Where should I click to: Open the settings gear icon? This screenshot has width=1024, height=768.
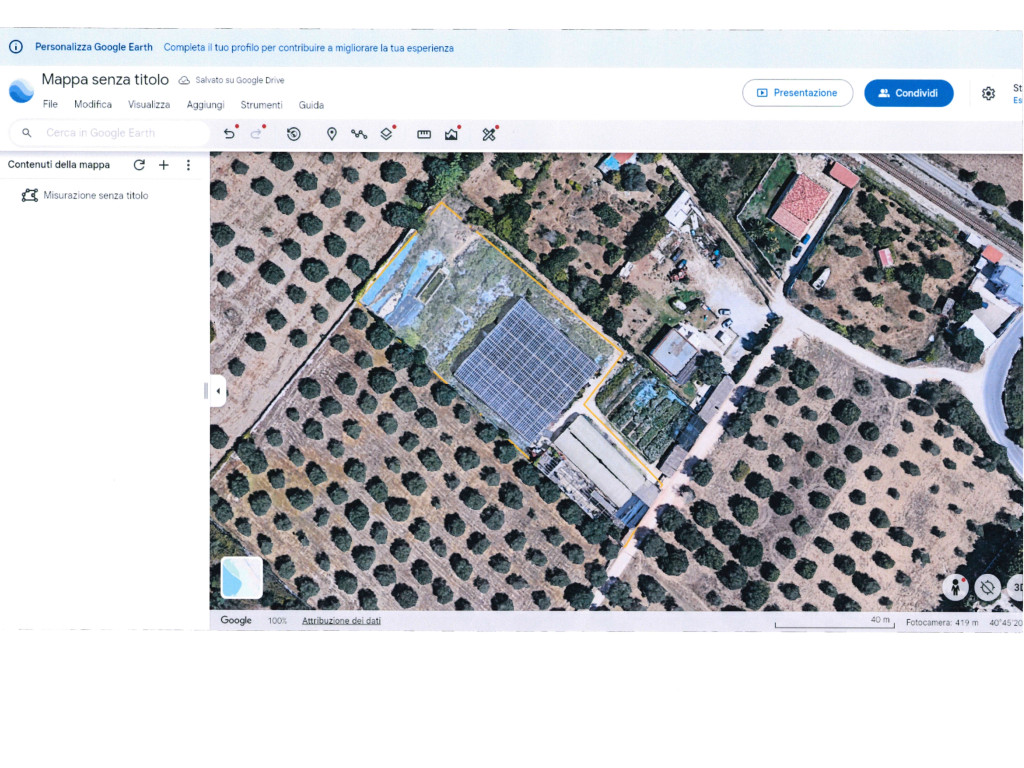(x=988, y=93)
